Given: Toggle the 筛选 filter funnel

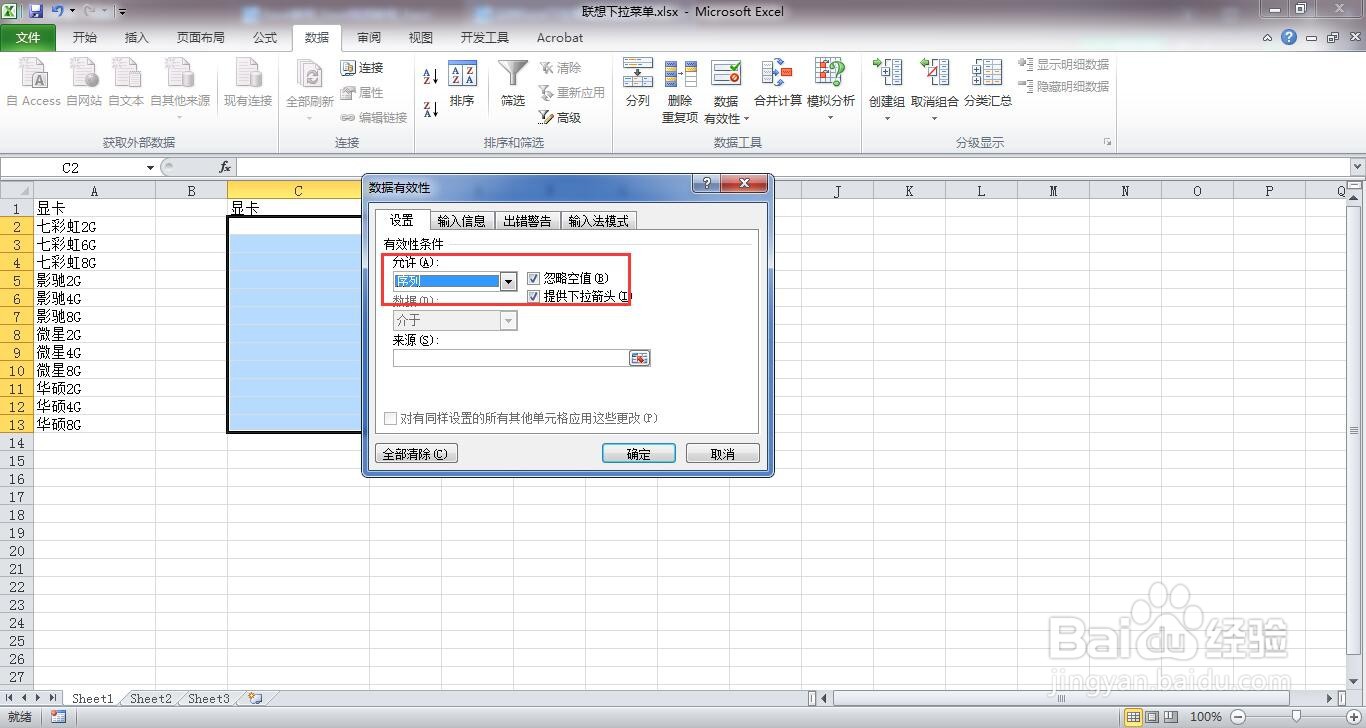Looking at the screenshot, I should 513,84.
